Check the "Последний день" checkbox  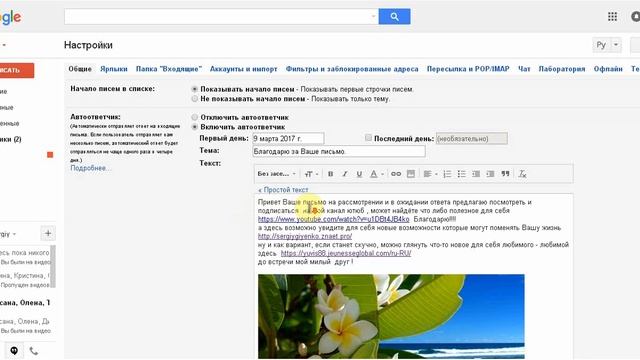coord(369,138)
